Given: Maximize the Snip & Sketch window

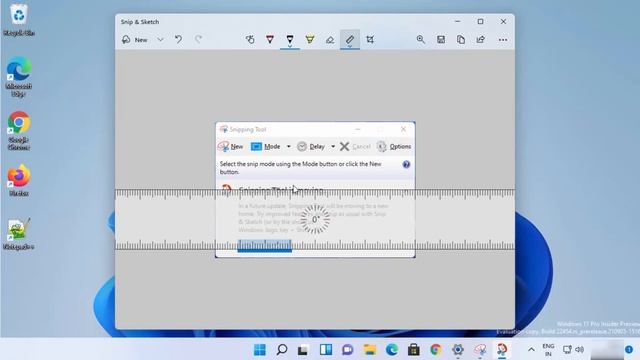Looking at the screenshot, I should pos(480,21).
